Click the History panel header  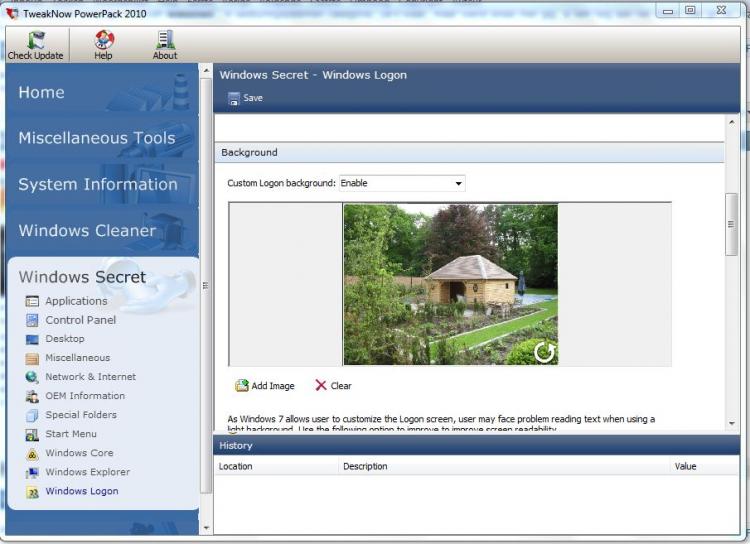pyautogui.click(x=476, y=446)
